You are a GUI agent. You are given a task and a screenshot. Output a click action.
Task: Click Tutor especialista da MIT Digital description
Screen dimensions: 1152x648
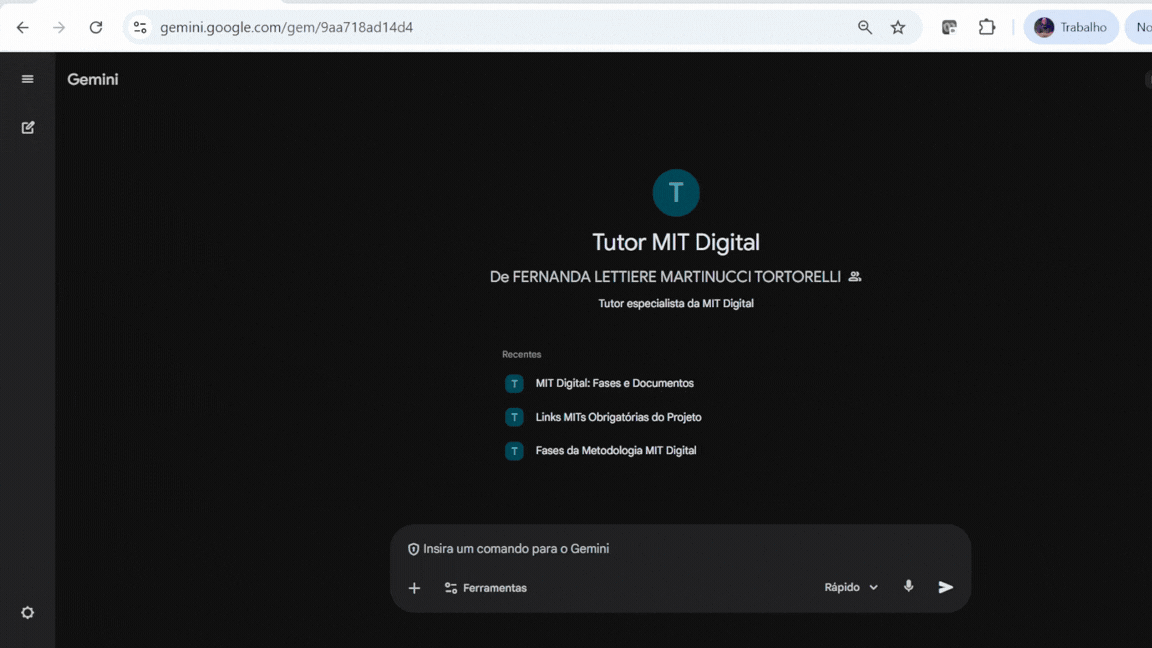coord(676,303)
